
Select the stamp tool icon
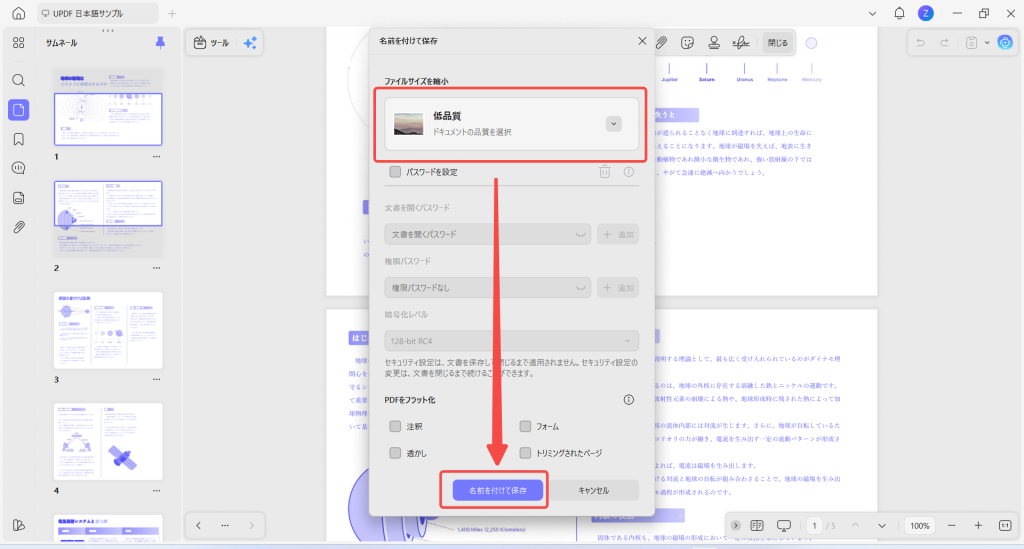coord(714,43)
